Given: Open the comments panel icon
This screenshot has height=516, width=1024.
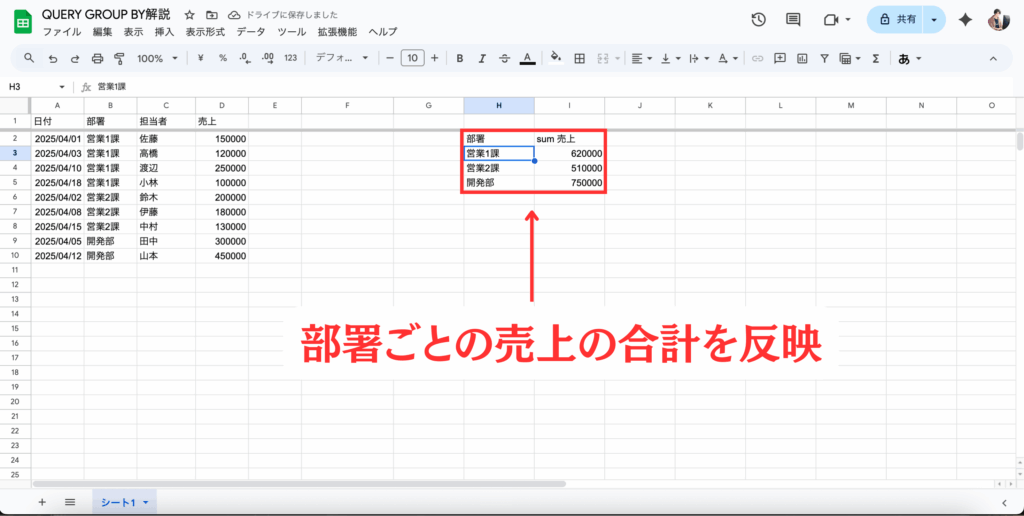Looking at the screenshot, I should (793, 20).
